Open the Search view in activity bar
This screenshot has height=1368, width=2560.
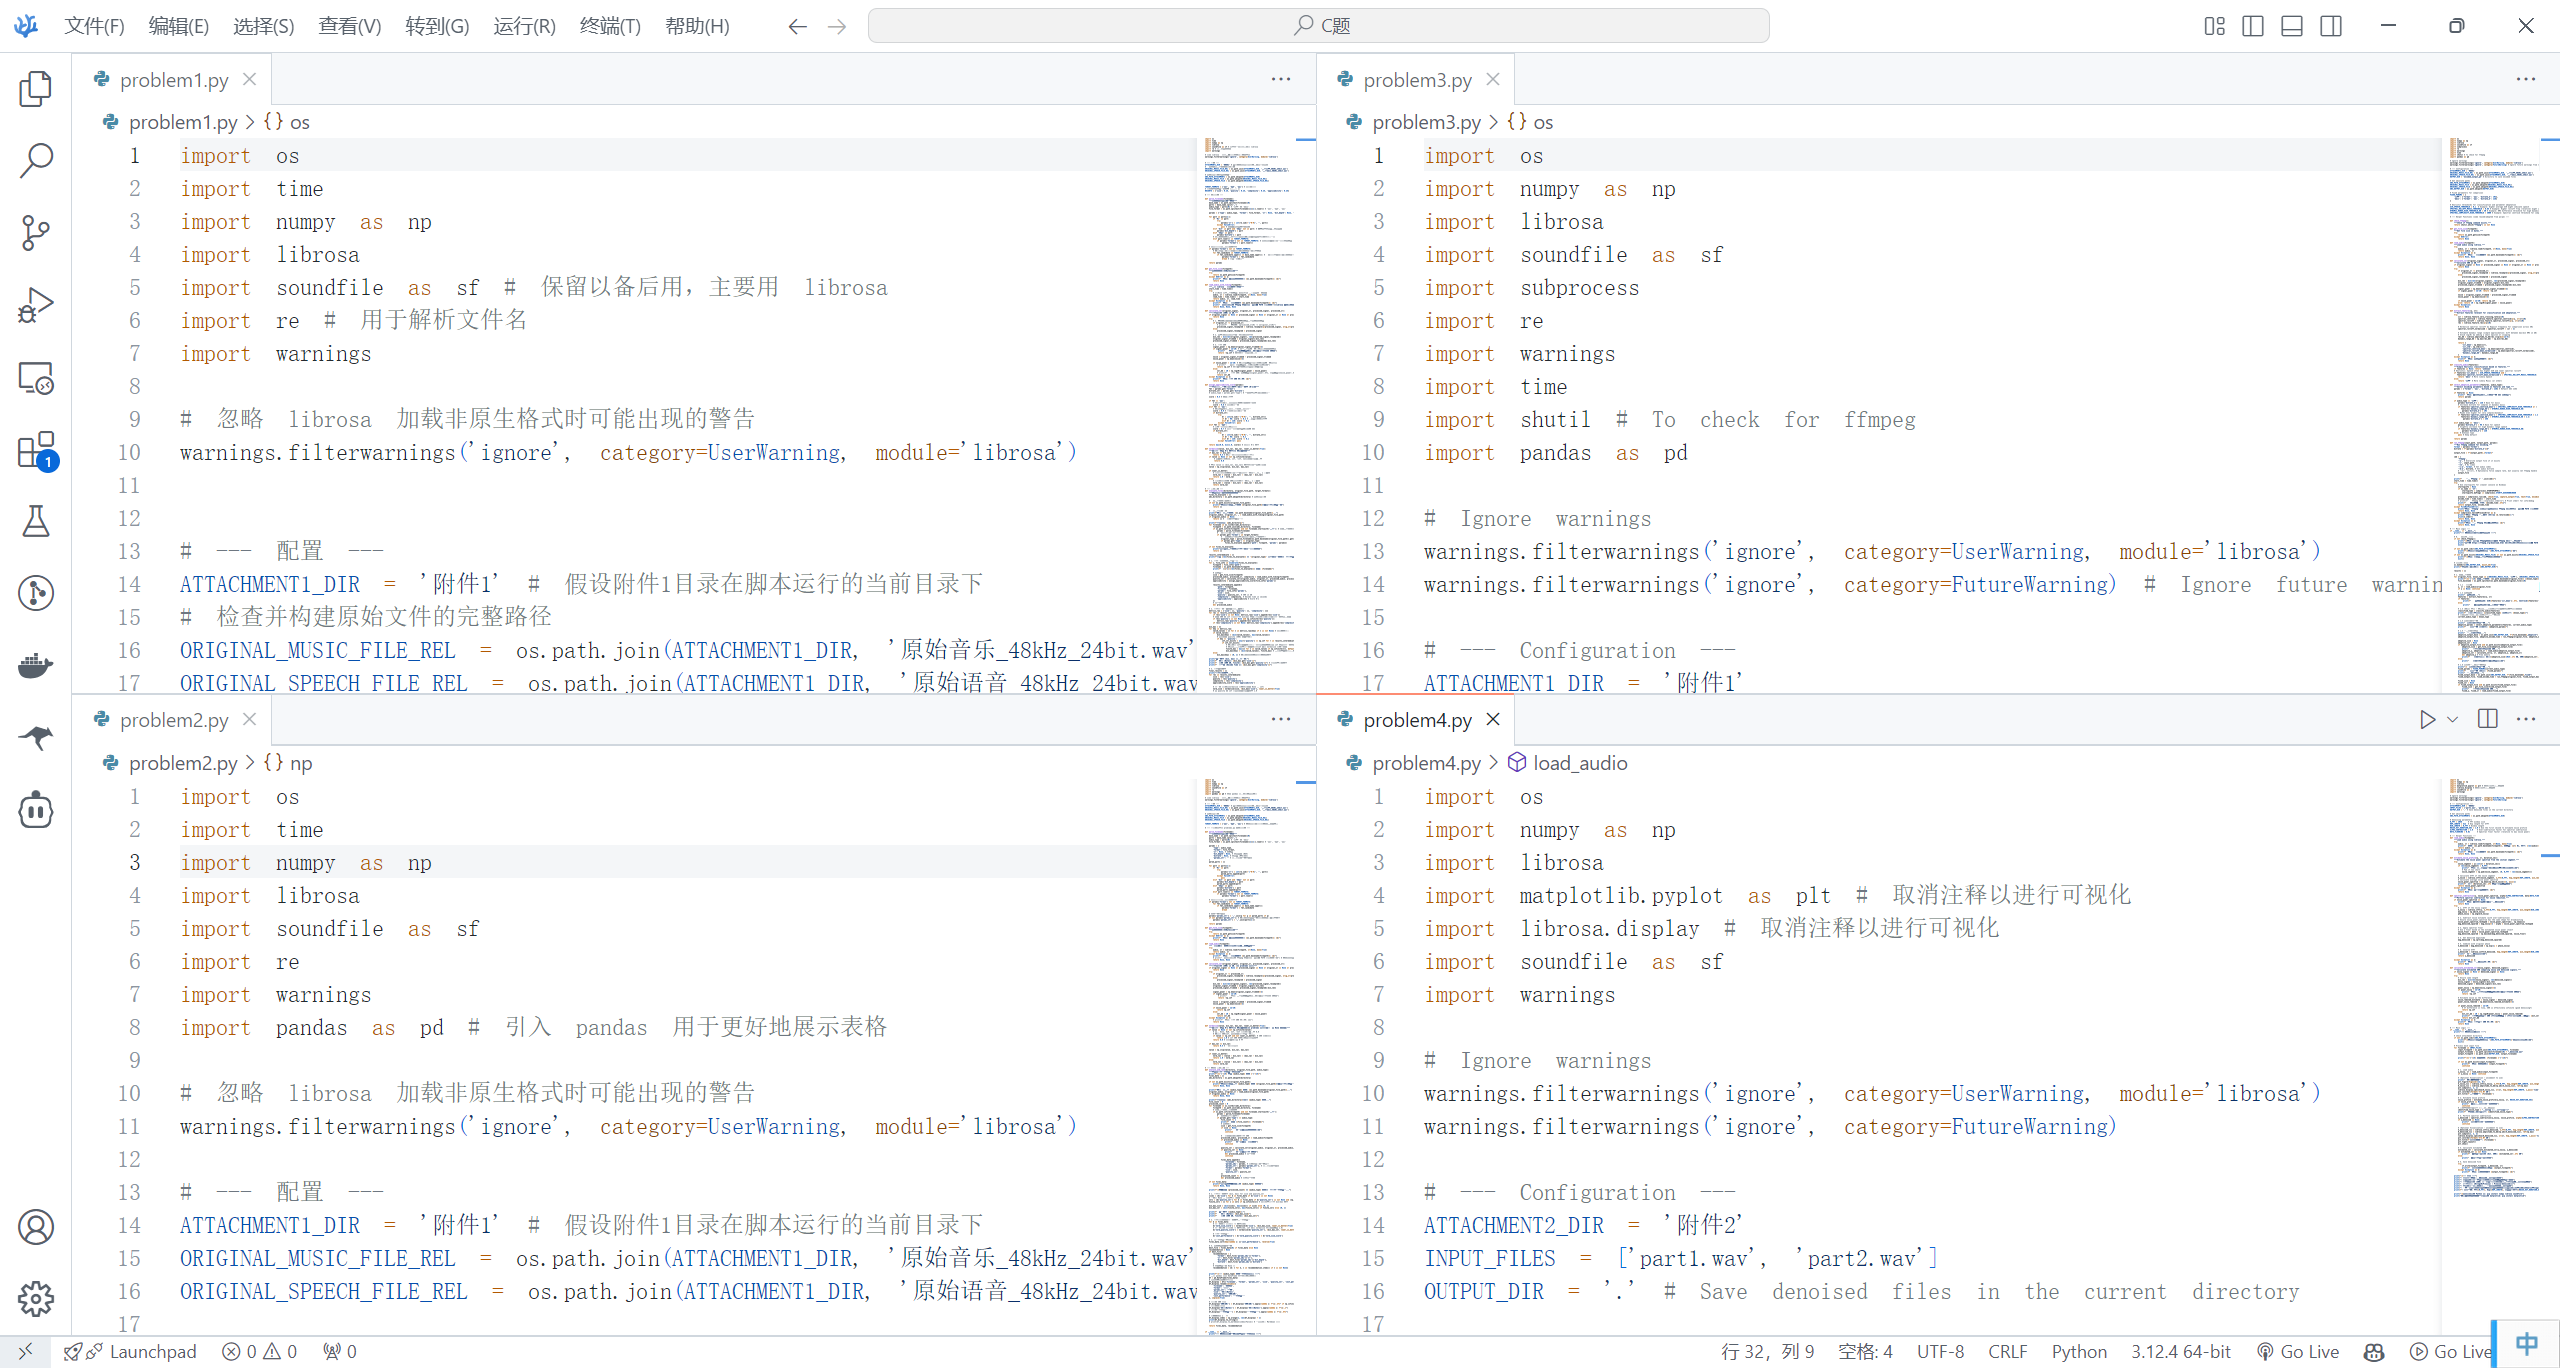[x=36, y=160]
